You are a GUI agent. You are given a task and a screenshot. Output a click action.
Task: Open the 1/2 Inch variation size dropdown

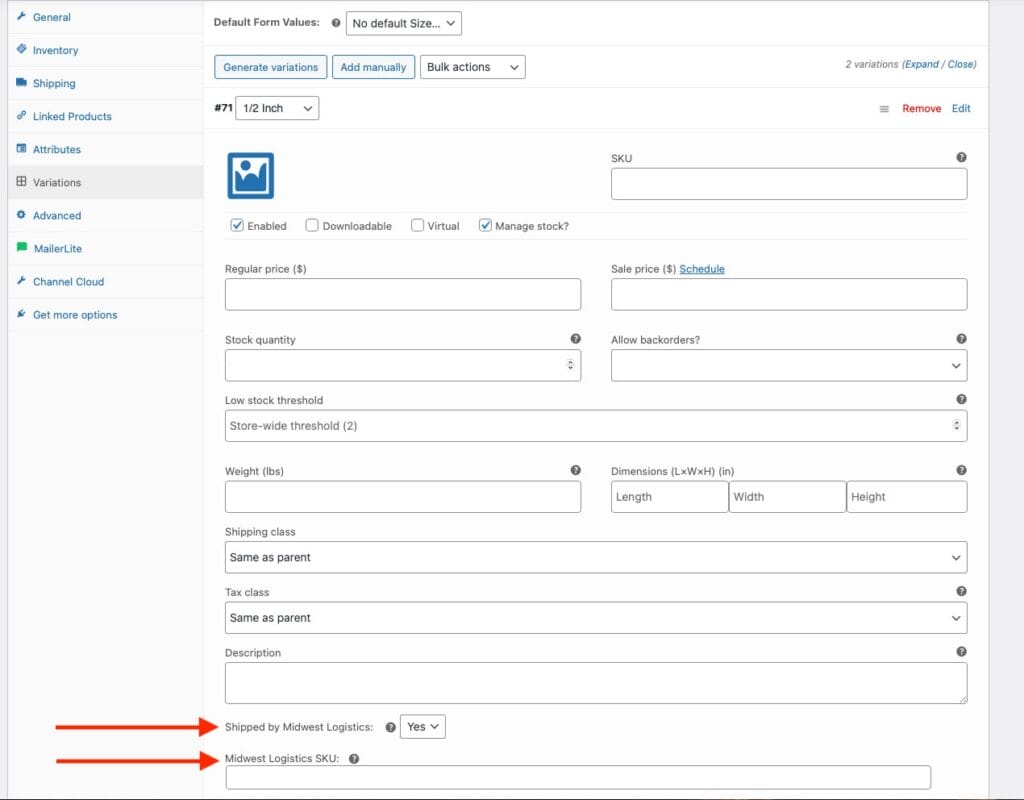277,107
